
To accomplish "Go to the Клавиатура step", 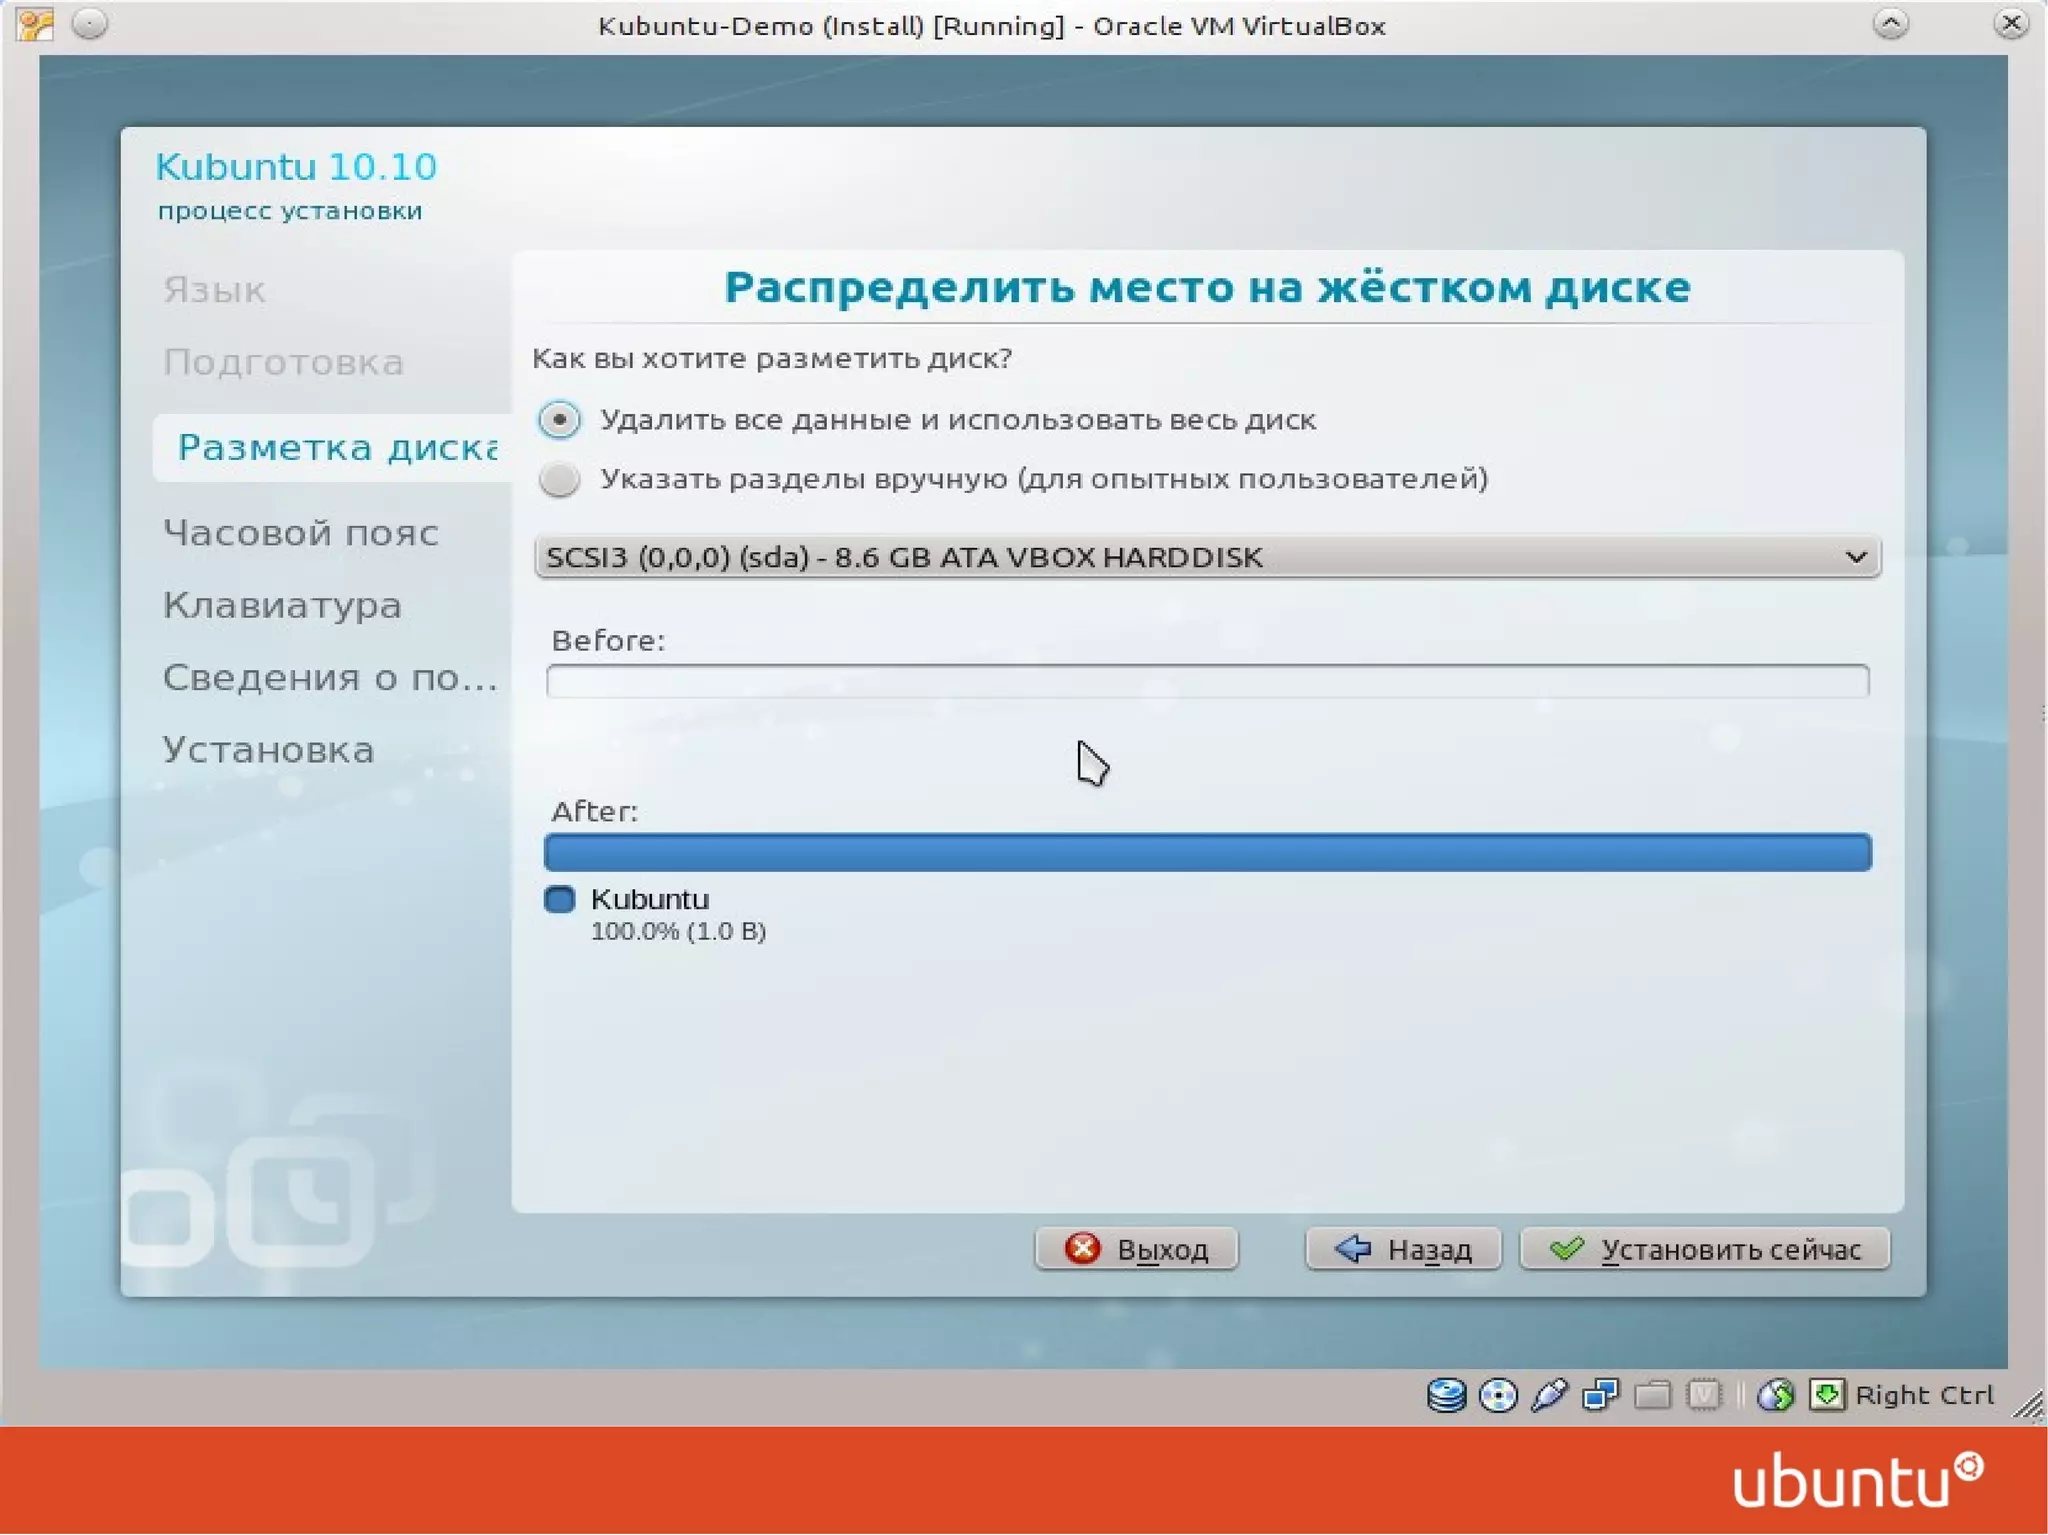I will tap(282, 605).
